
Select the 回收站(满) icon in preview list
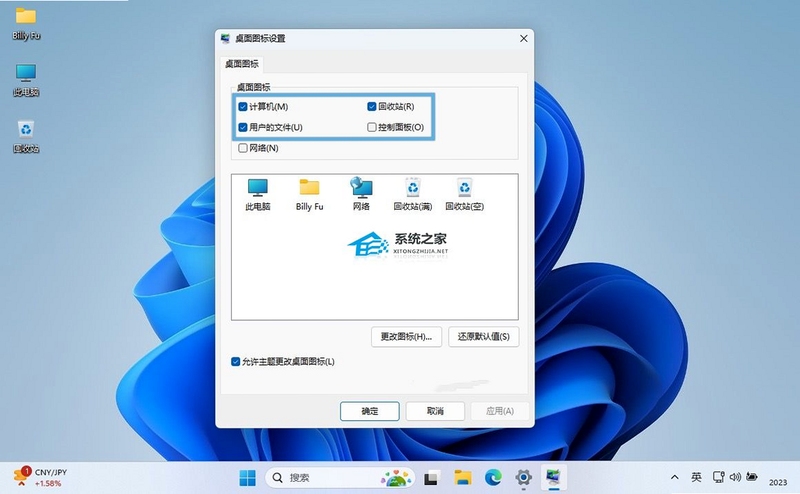point(413,194)
